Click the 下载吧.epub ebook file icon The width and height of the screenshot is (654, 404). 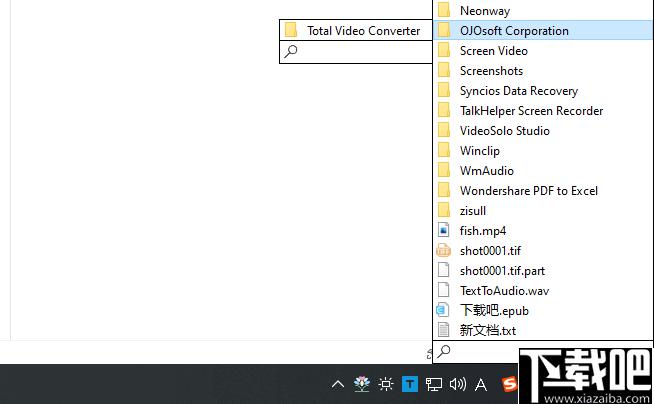point(443,311)
